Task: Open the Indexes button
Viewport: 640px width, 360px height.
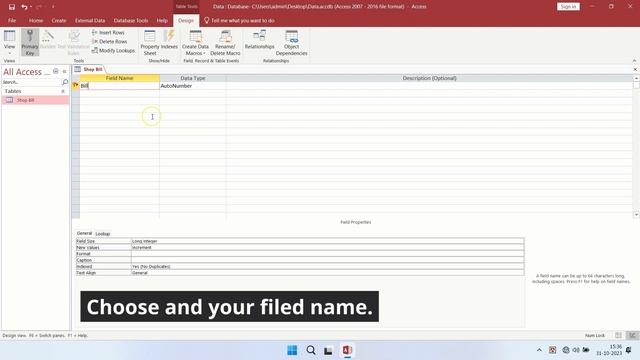Action: tap(169, 40)
